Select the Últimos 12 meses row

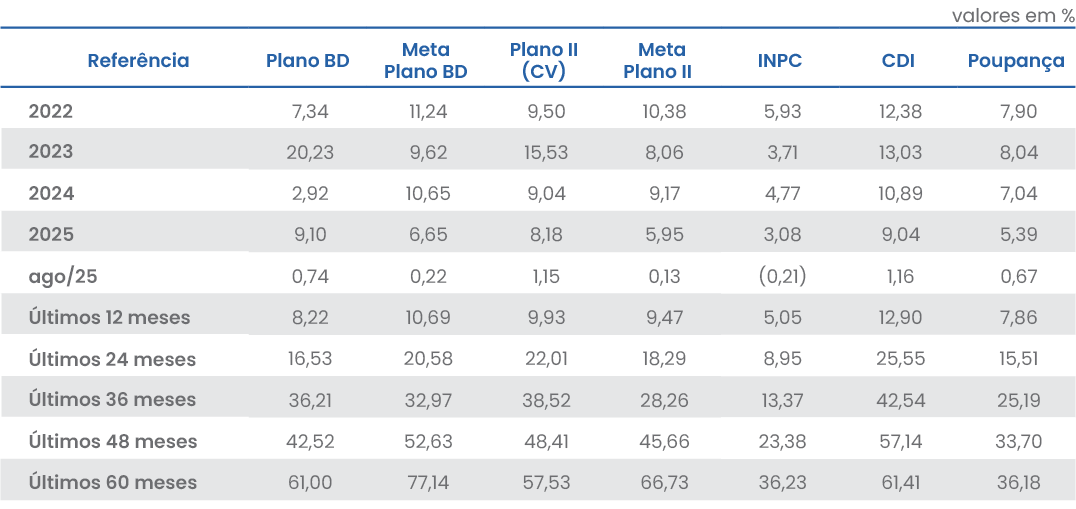tap(109, 318)
